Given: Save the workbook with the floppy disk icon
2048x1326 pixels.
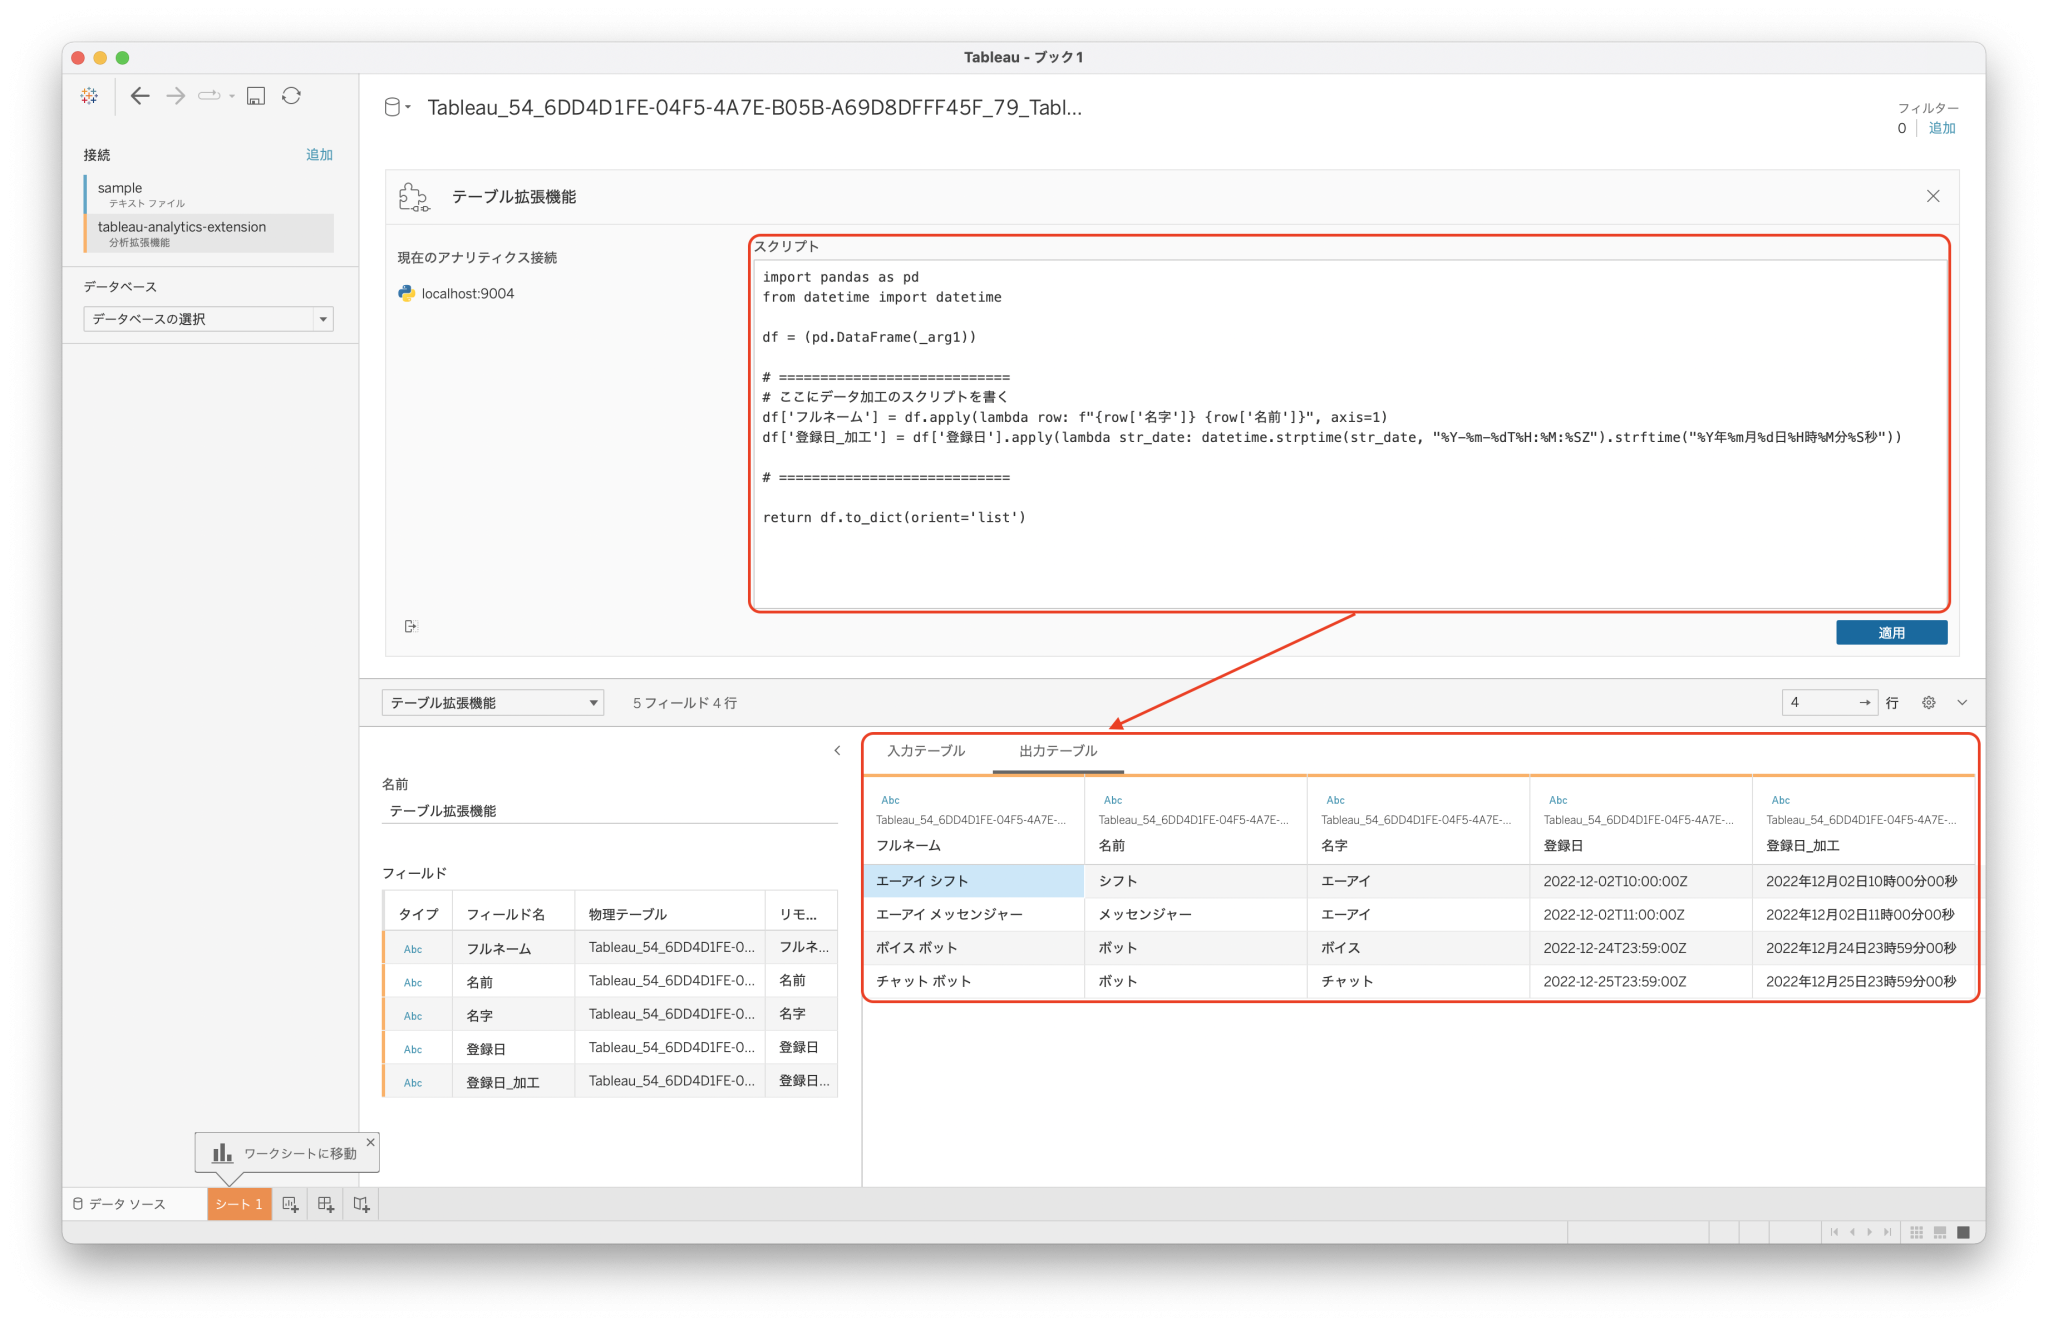Looking at the screenshot, I should point(257,95).
